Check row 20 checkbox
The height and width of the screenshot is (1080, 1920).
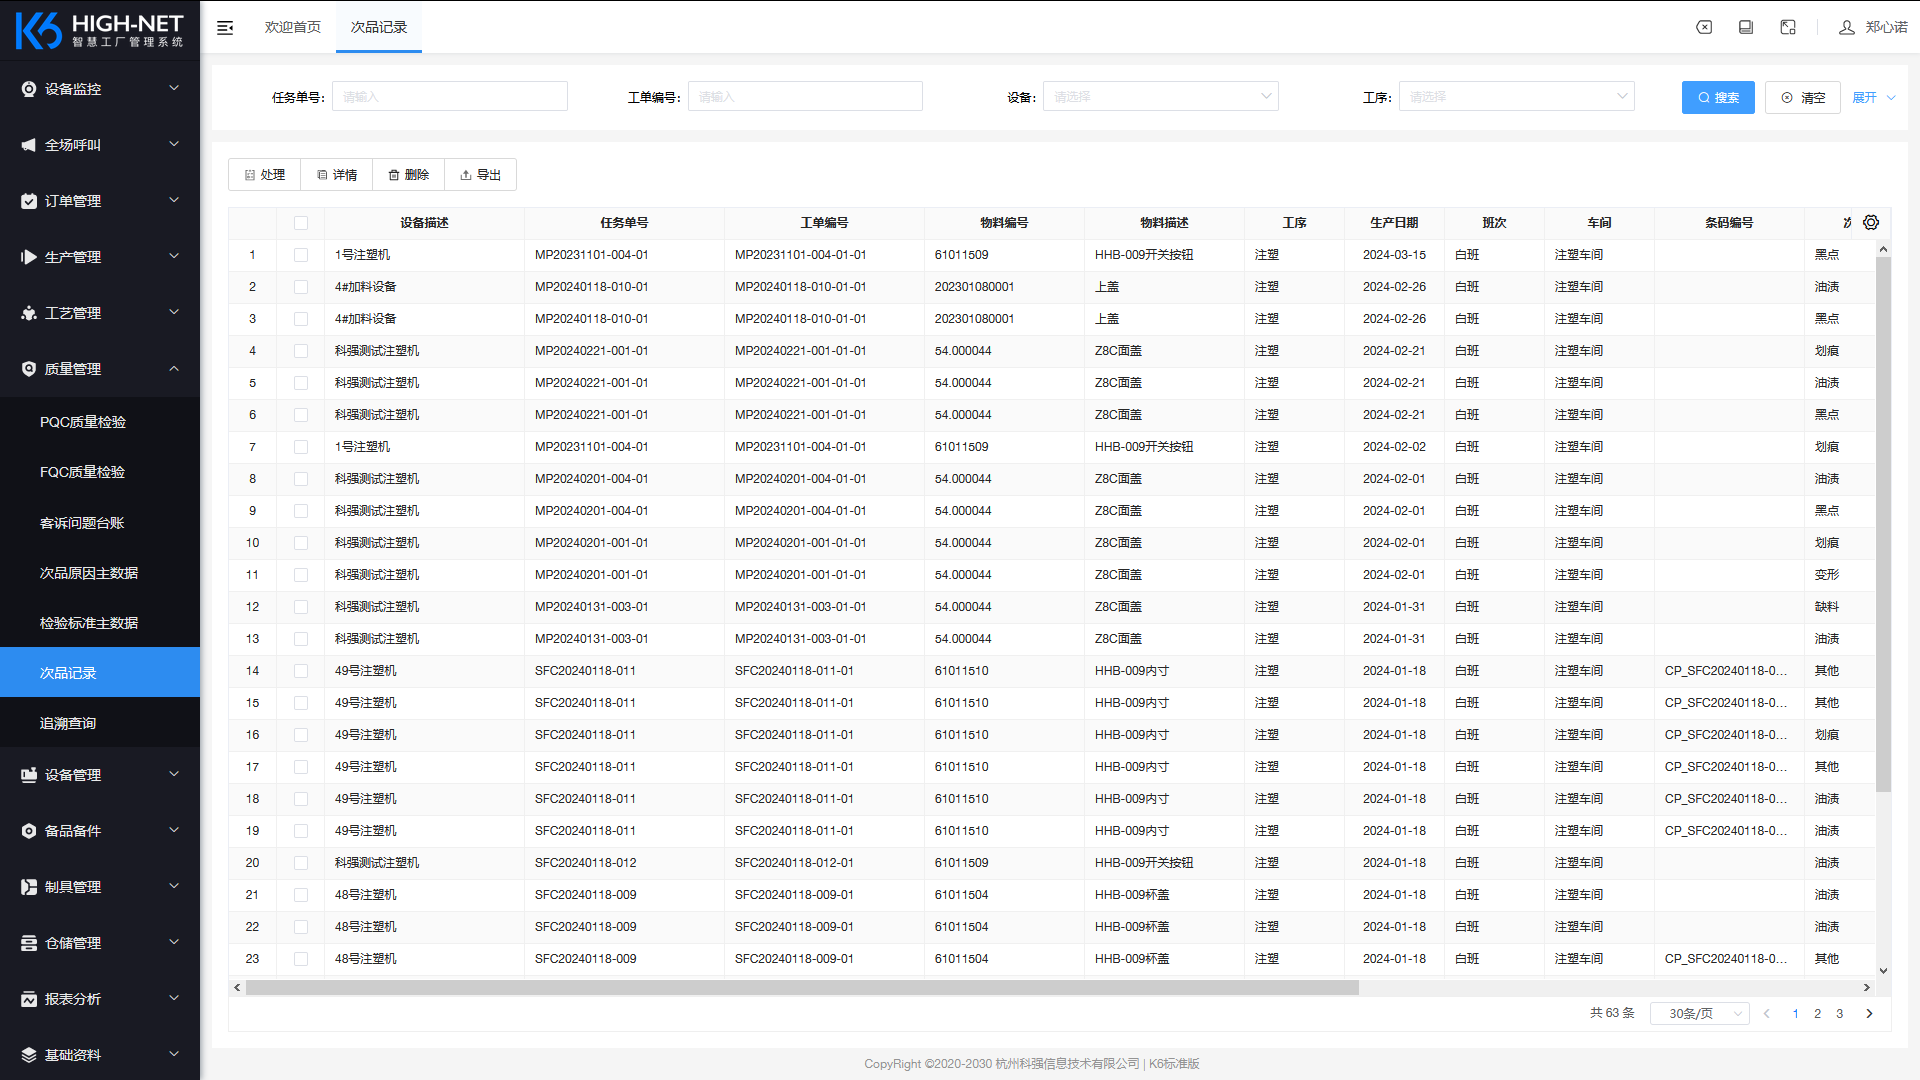(301, 863)
